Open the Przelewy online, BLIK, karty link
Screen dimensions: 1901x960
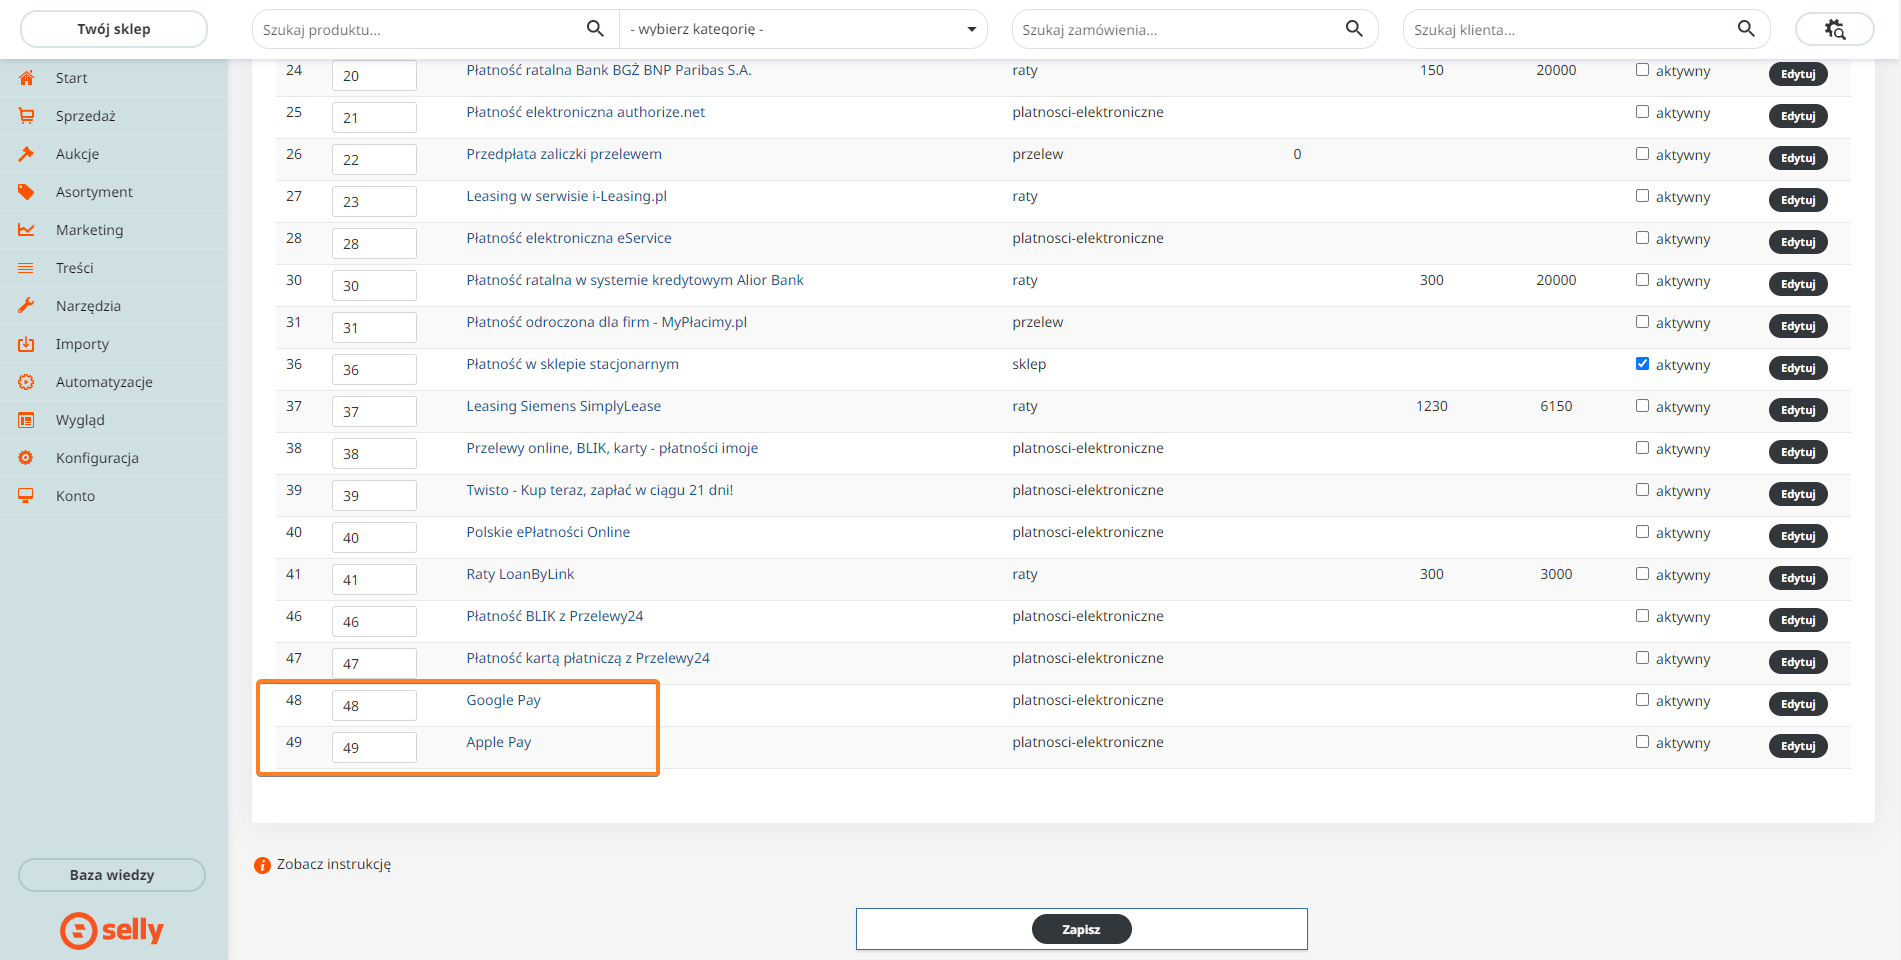tap(612, 448)
